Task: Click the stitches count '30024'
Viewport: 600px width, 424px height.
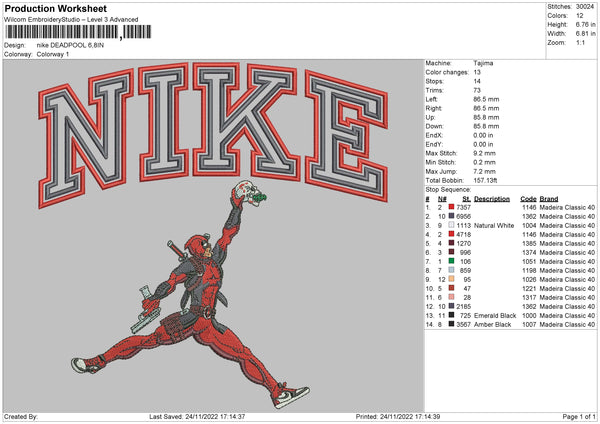Action: point(585,7)
